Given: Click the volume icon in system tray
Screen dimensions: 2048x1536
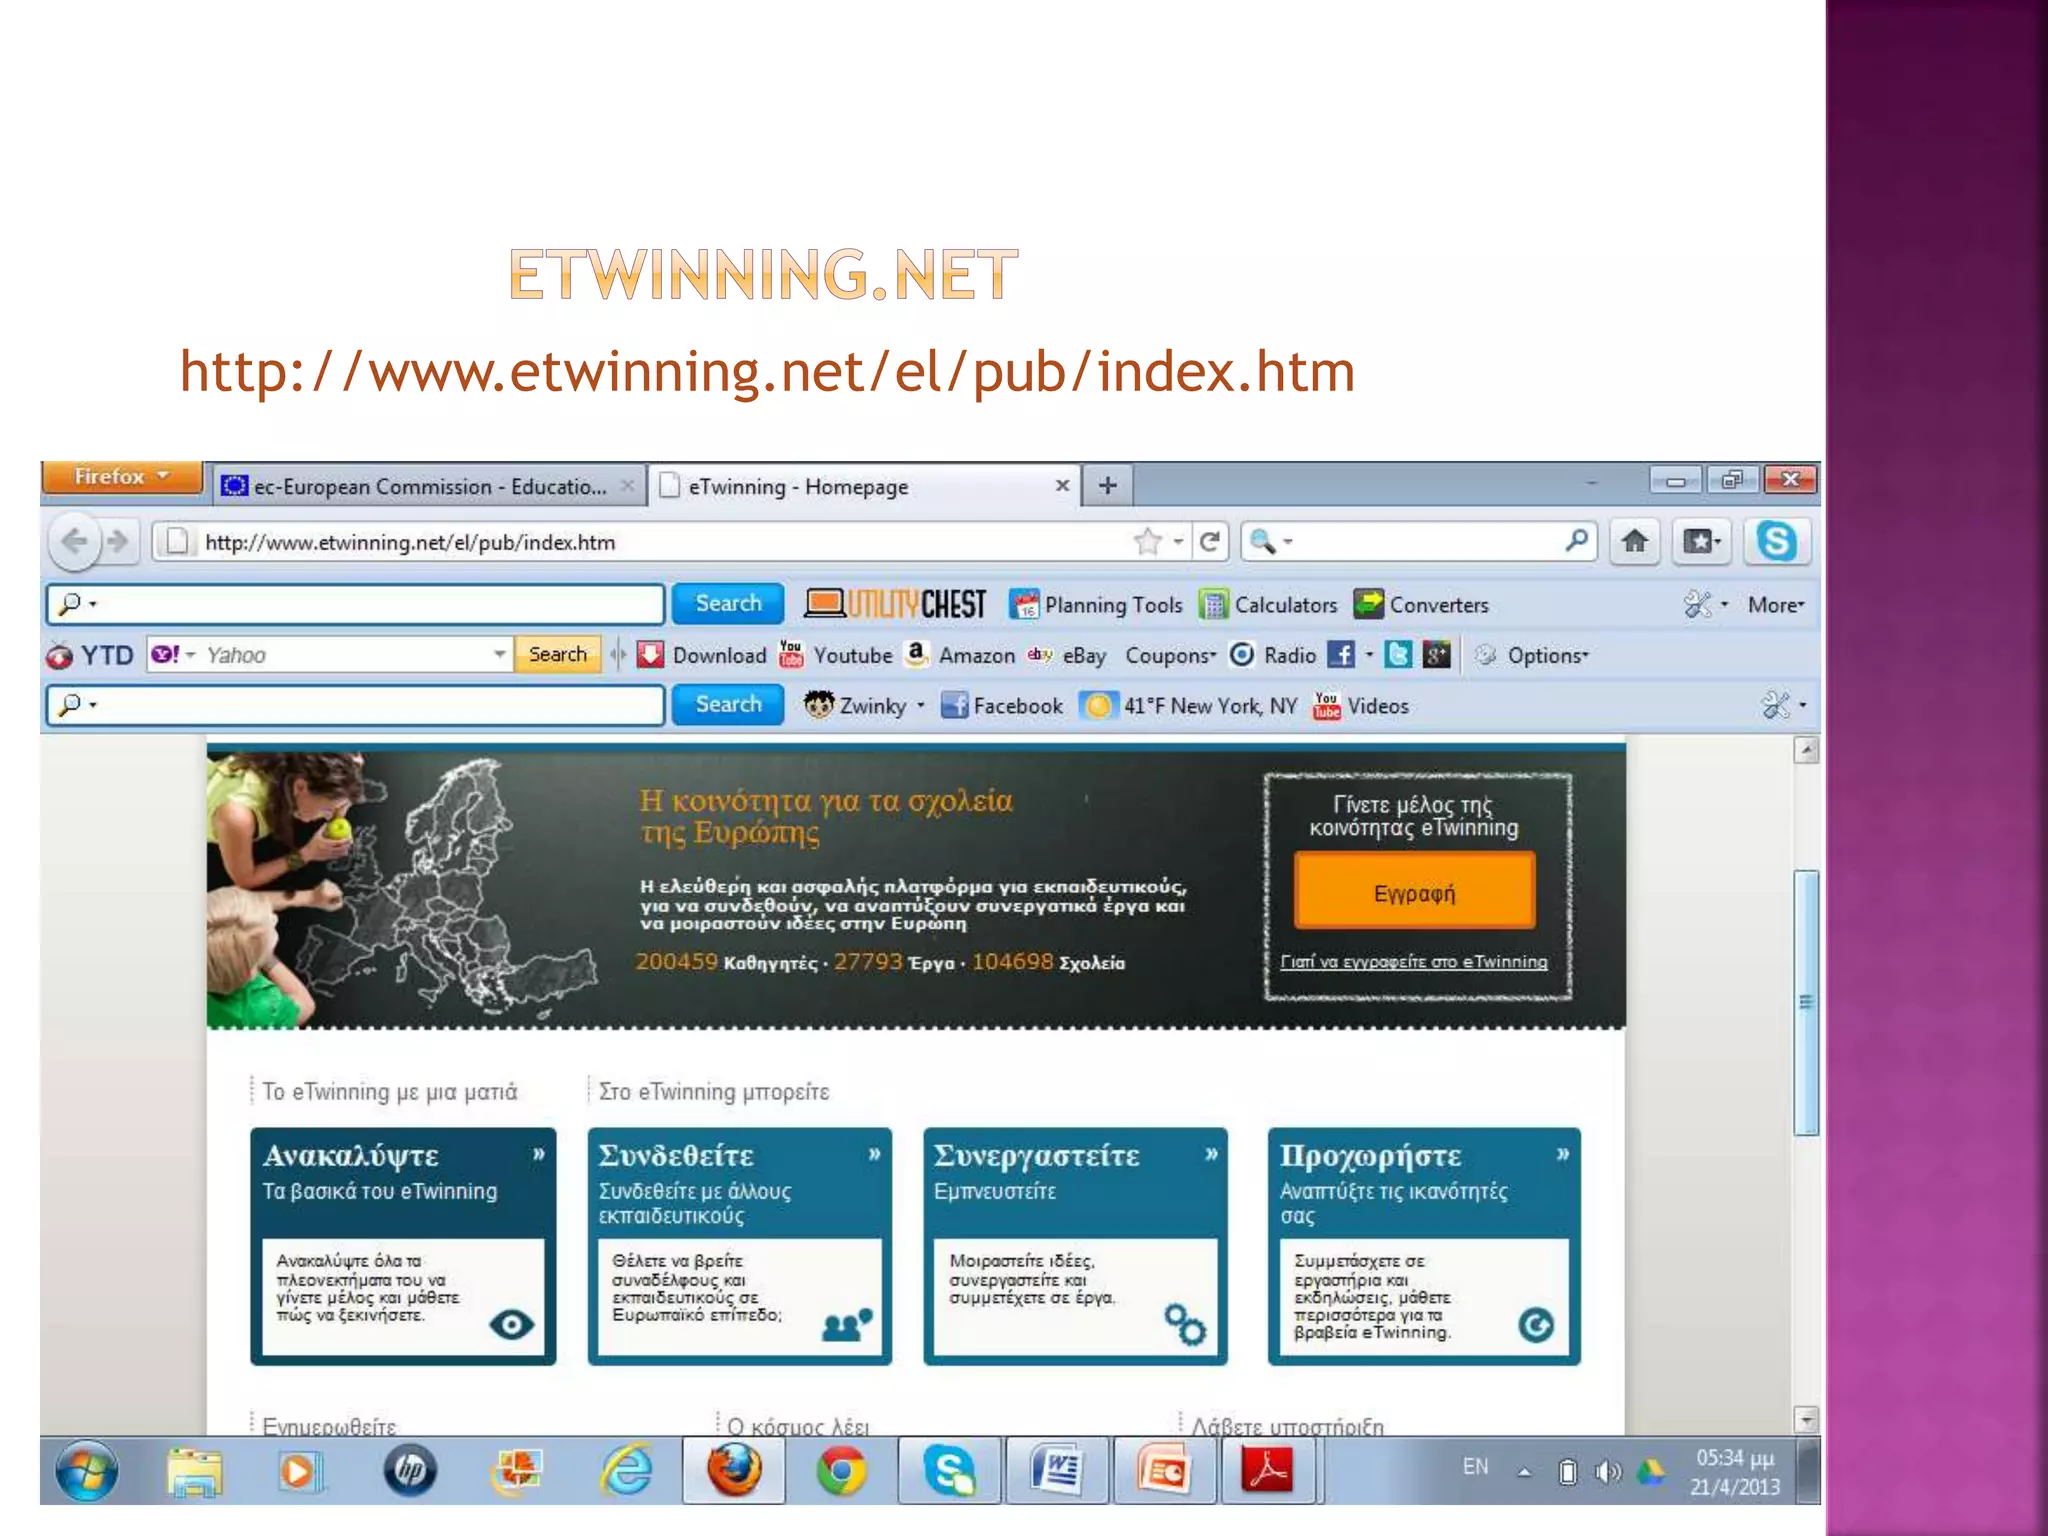Looking at the screenshot, I should point(1607,1471).
